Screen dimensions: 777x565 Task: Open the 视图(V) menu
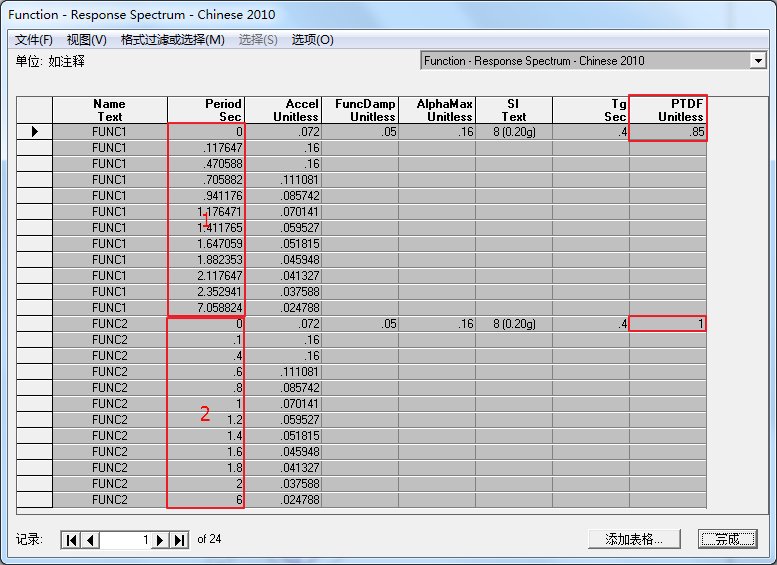click(x=86, y=40)
